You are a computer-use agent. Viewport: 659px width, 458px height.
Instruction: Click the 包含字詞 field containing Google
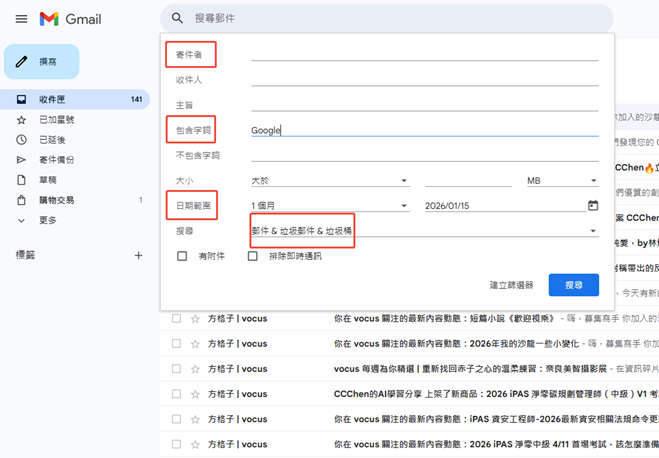coord(425,130)
